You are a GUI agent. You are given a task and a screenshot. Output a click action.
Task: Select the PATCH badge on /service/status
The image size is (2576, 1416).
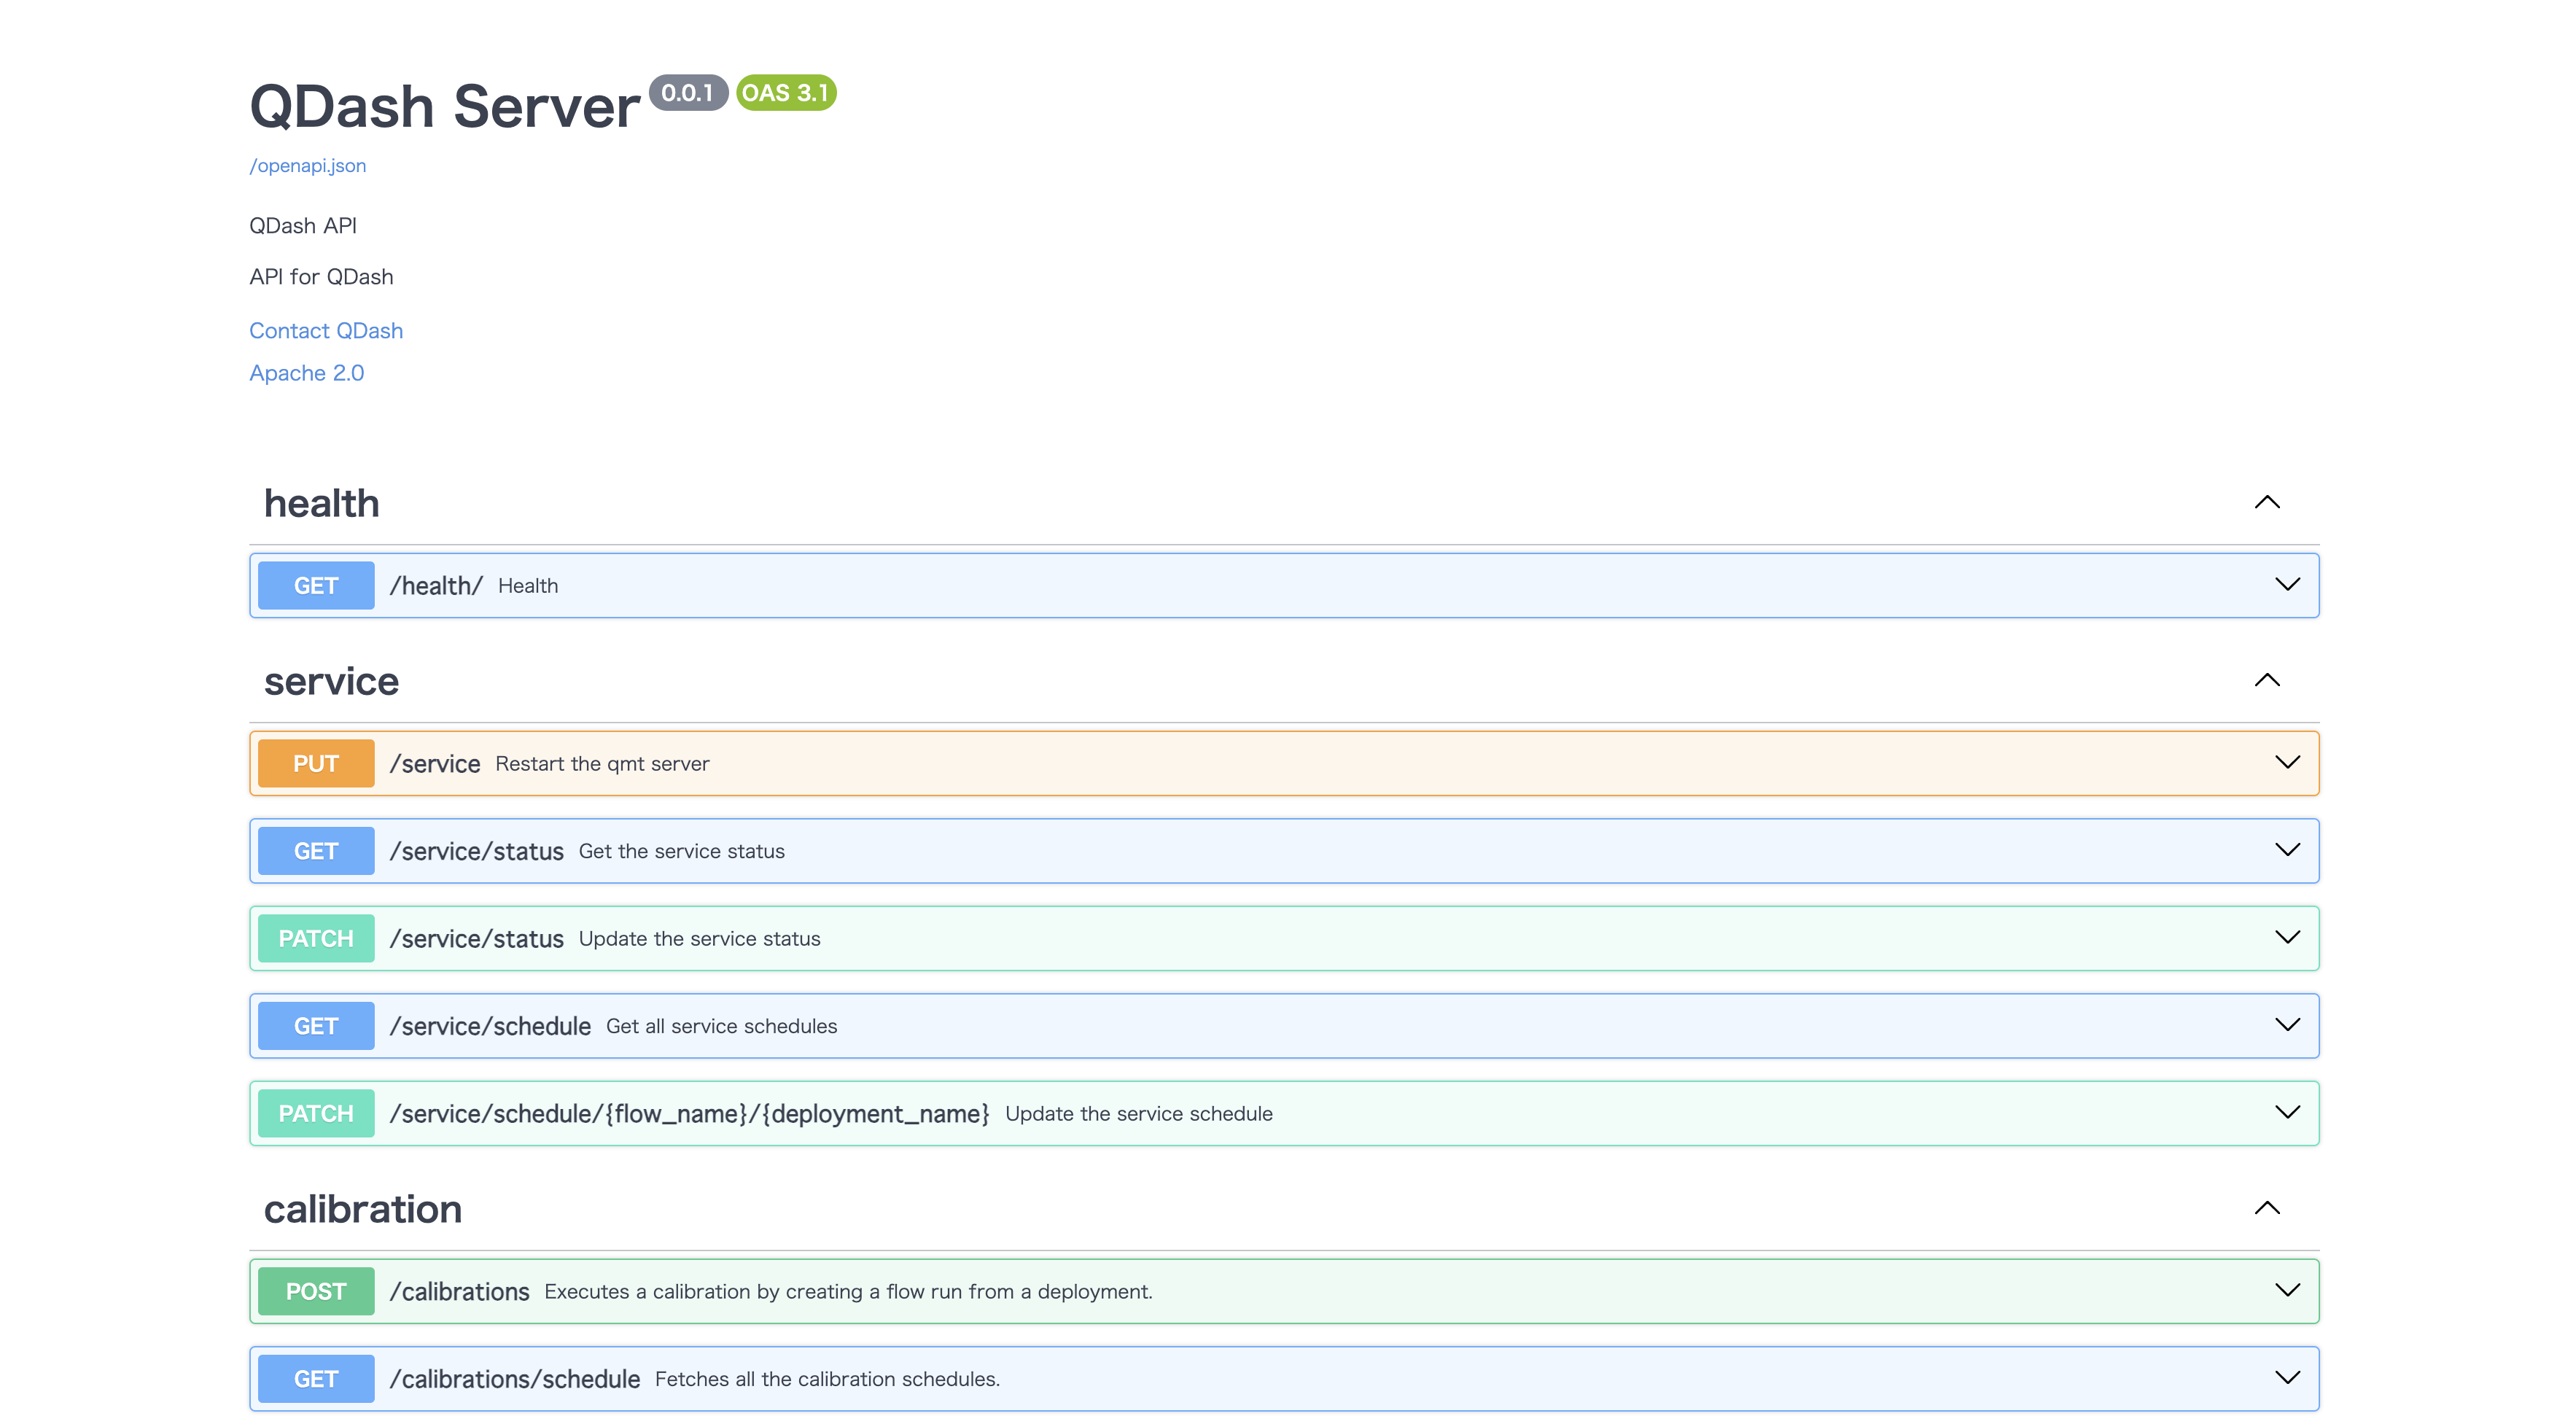pos(315,938)
